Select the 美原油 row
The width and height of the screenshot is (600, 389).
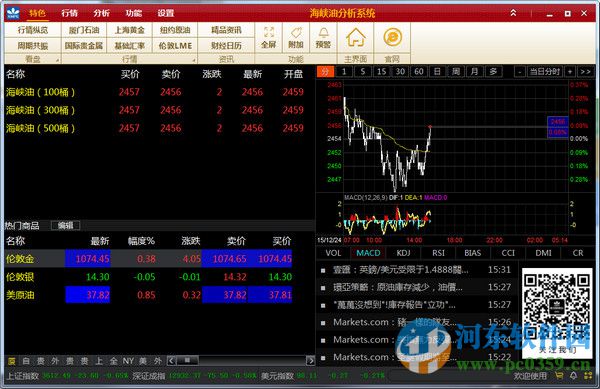[159, 295]
